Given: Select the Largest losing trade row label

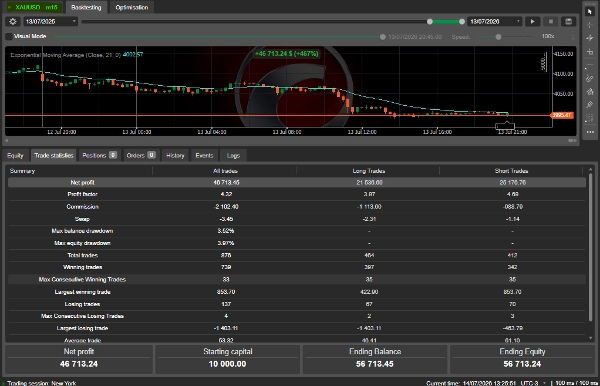Looking at the screenshot, I should [x=82, y=328].
